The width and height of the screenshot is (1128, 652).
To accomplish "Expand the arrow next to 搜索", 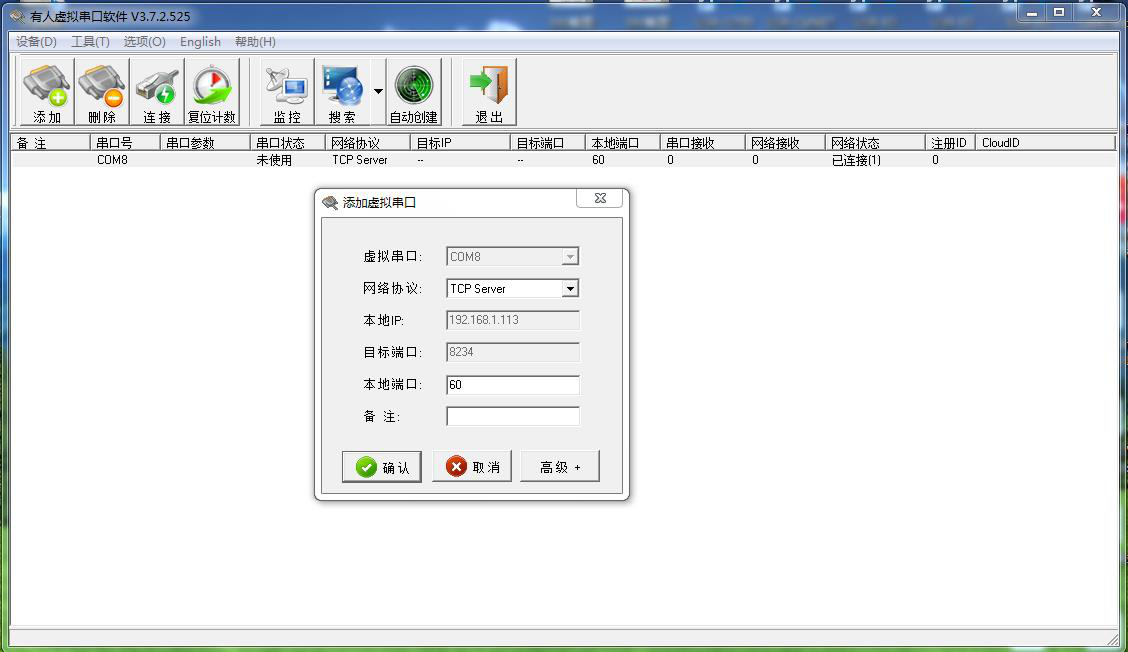I will pos(378,91).
